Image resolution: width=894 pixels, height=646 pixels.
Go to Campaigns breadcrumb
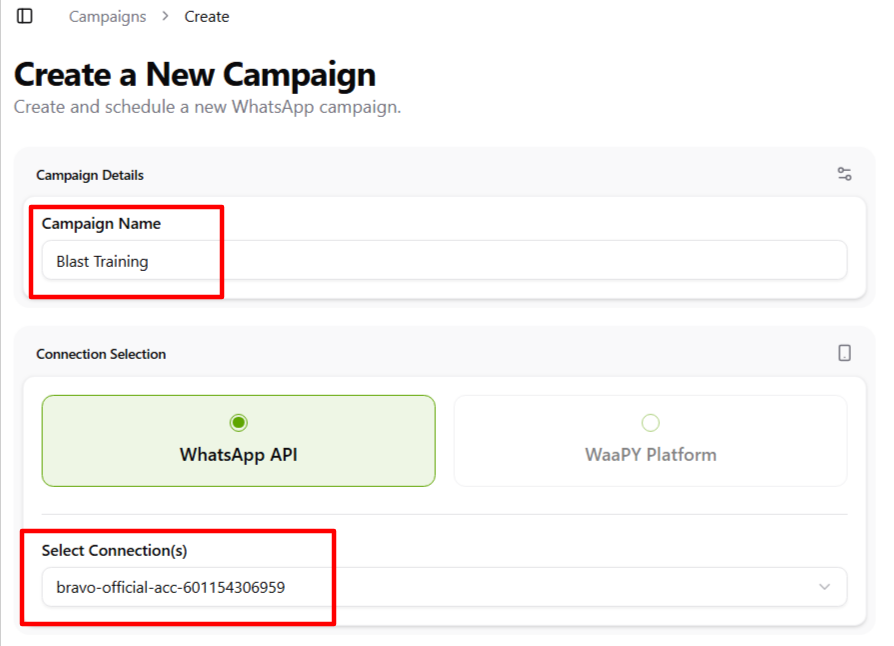pyautogui.click(x=107, y=16)
